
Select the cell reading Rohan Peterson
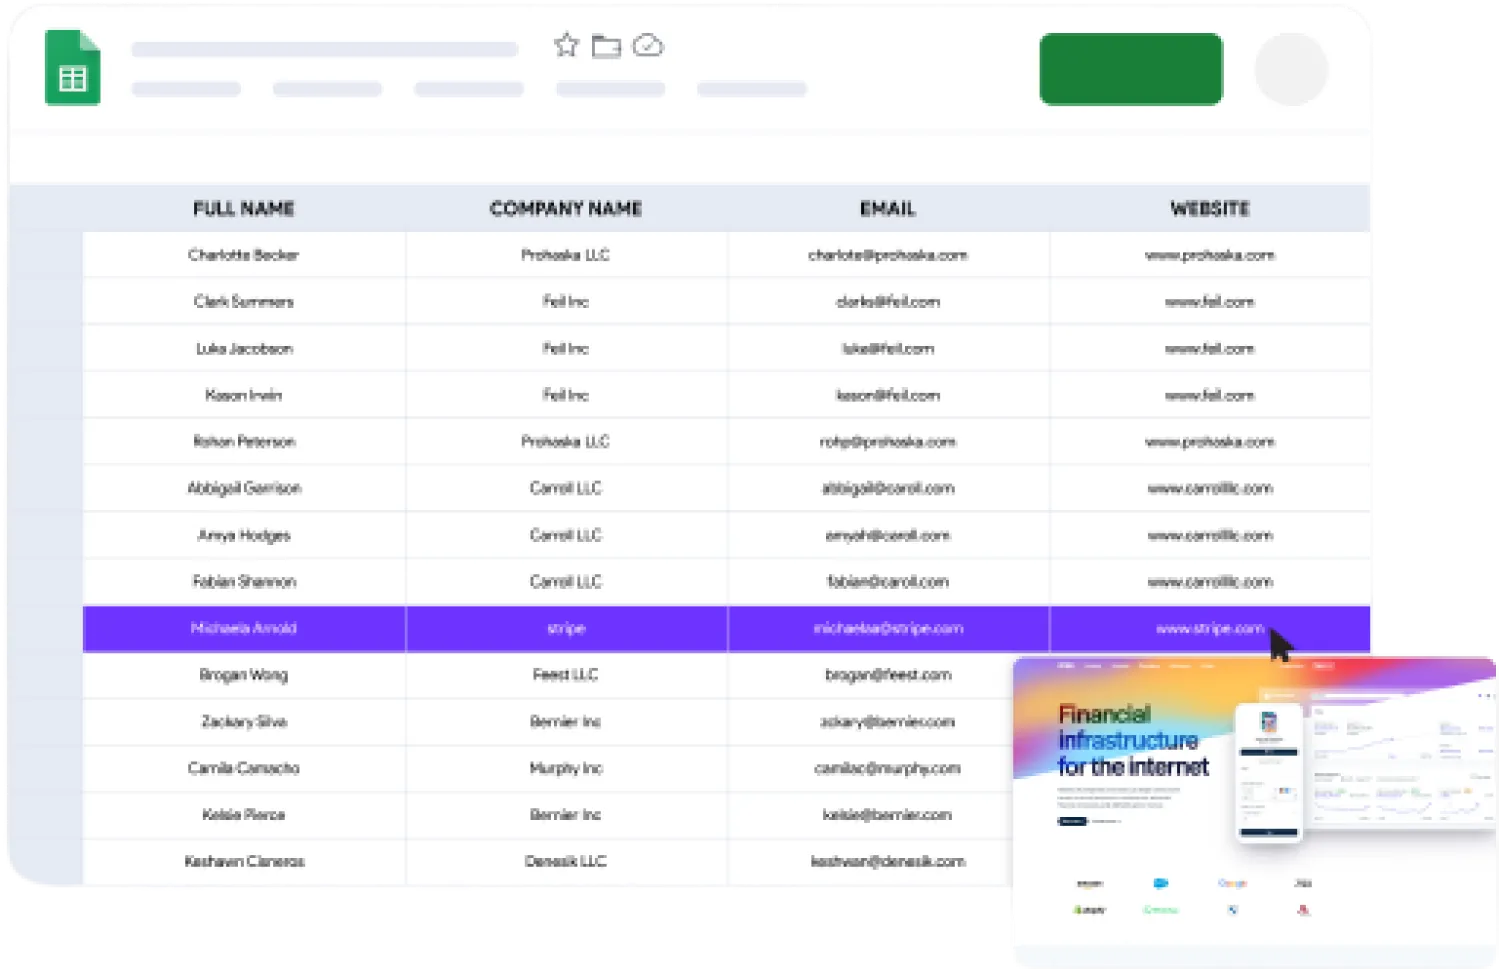(244, 441)
